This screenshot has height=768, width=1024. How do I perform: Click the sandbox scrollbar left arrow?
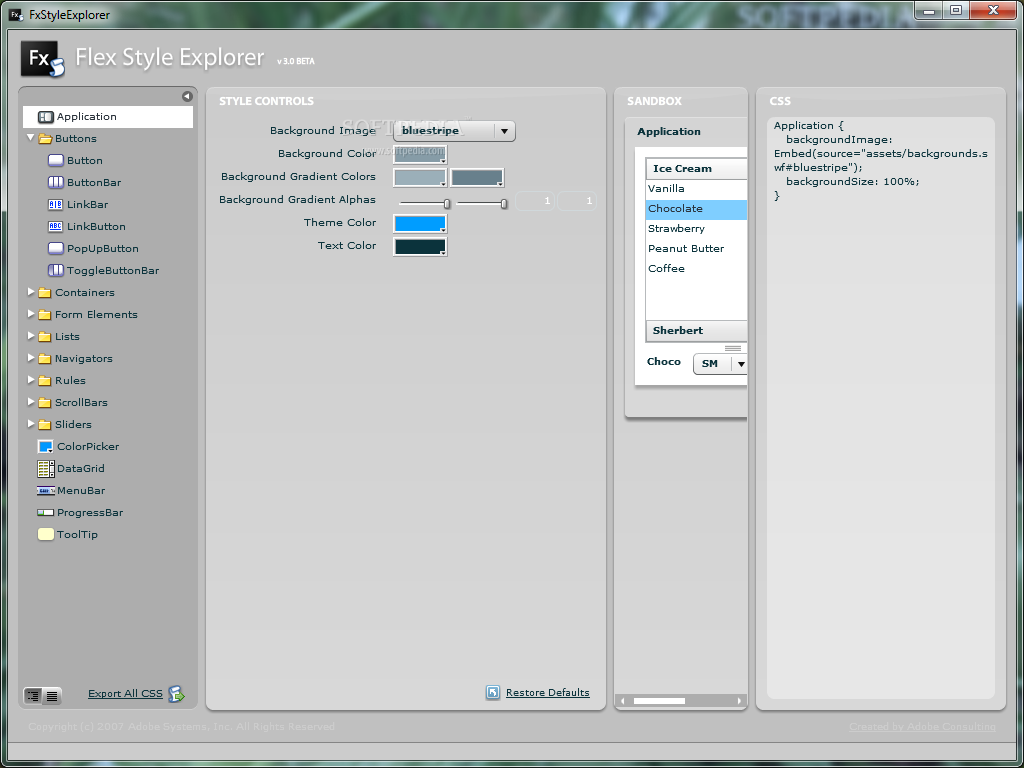point(623,701)
